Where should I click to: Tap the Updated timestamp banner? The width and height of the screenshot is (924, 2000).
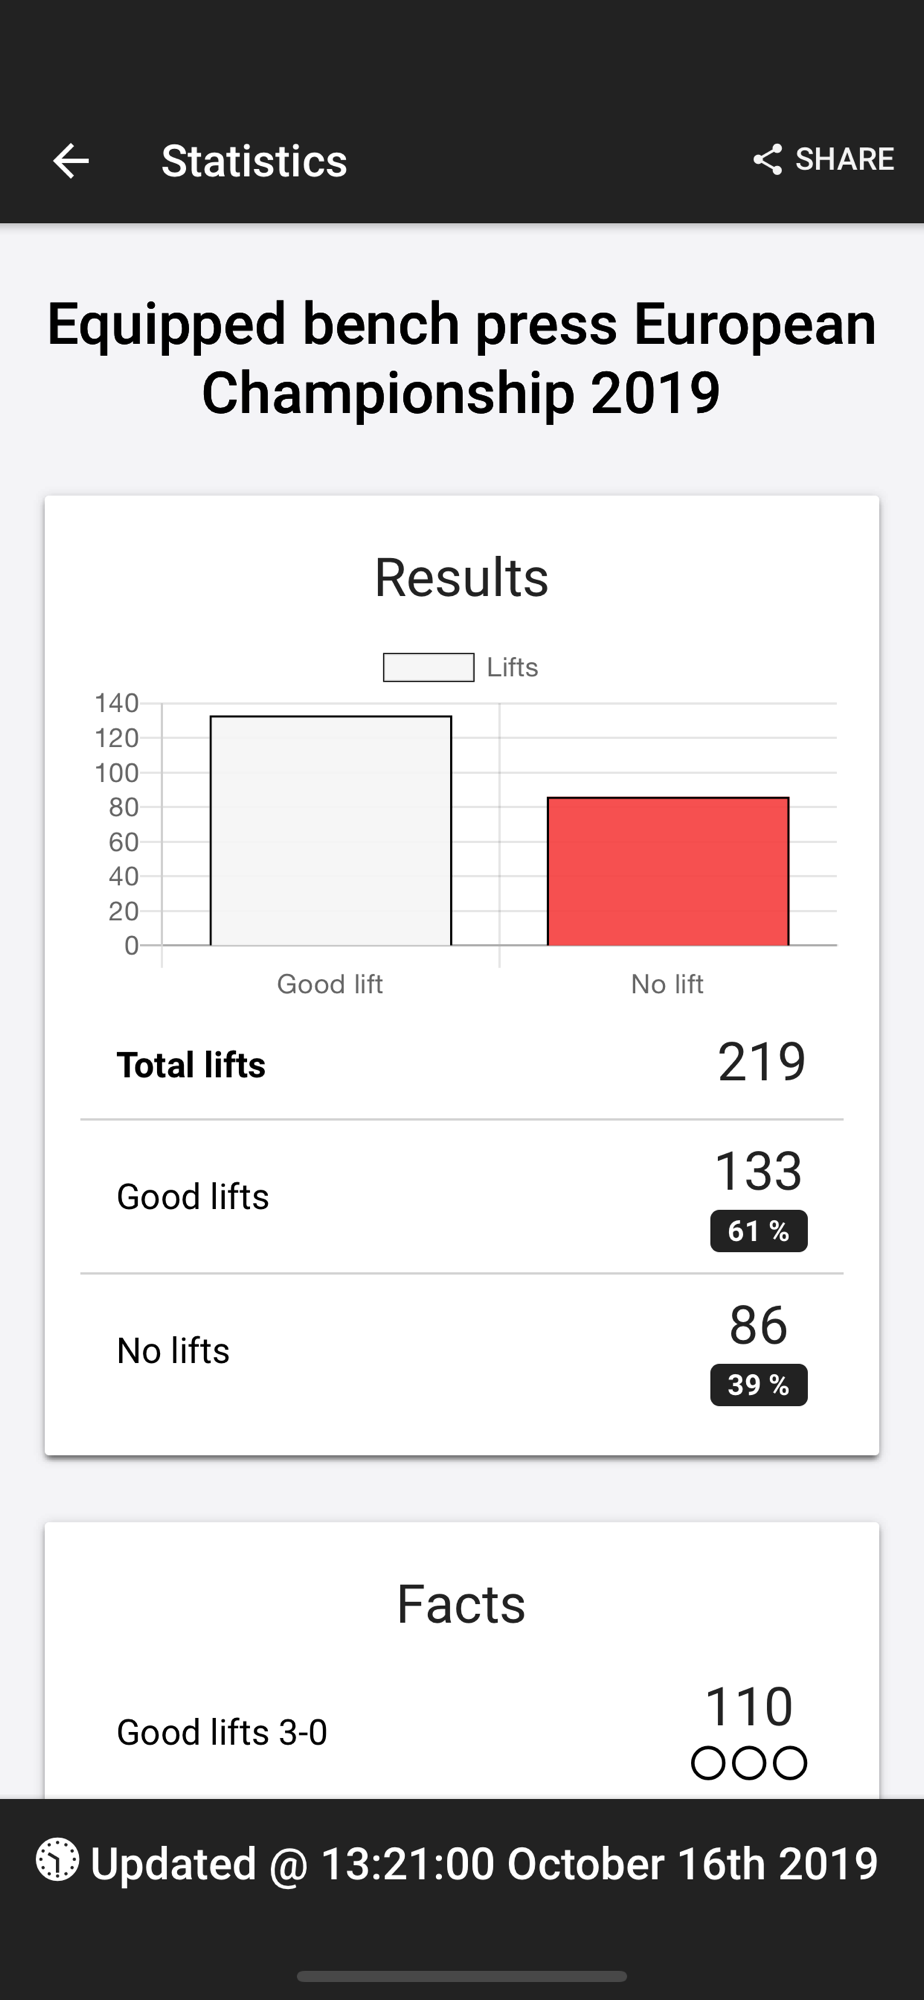click(462, 1863)
